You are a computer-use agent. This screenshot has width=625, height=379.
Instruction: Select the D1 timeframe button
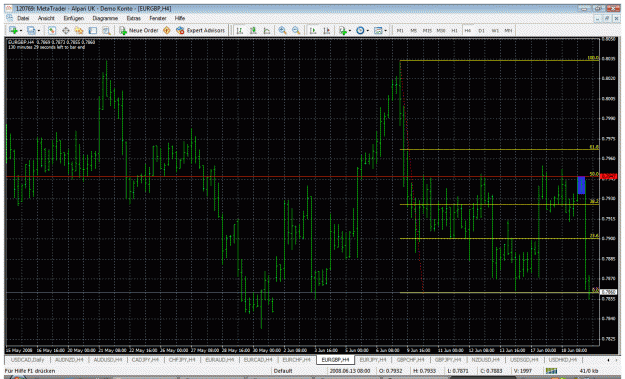coord(481,30)
